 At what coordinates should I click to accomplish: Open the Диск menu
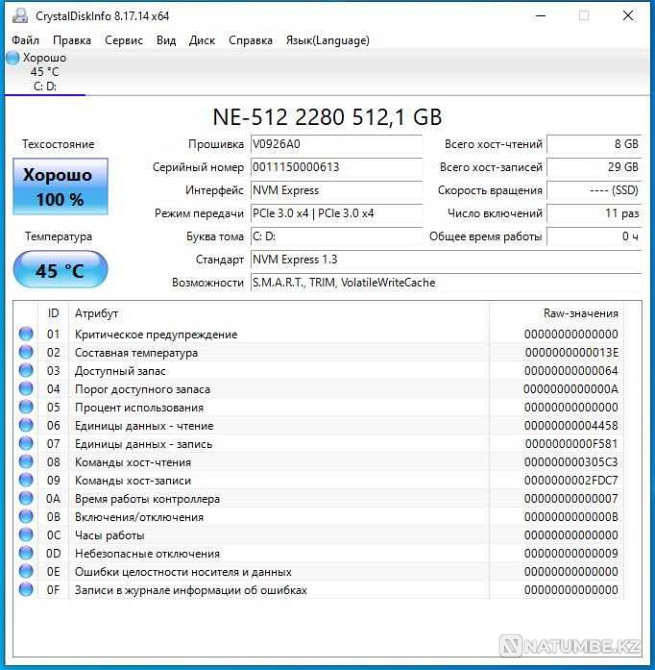(202, 40)
